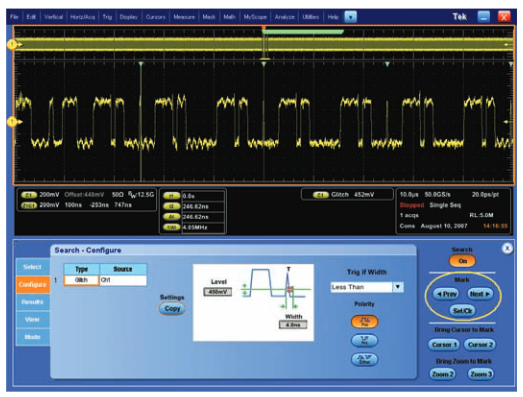Image resolution: width=523 pixels, height=397 pixels.
Task: Click the Ch1 source cell
Action: coord(123,280)
